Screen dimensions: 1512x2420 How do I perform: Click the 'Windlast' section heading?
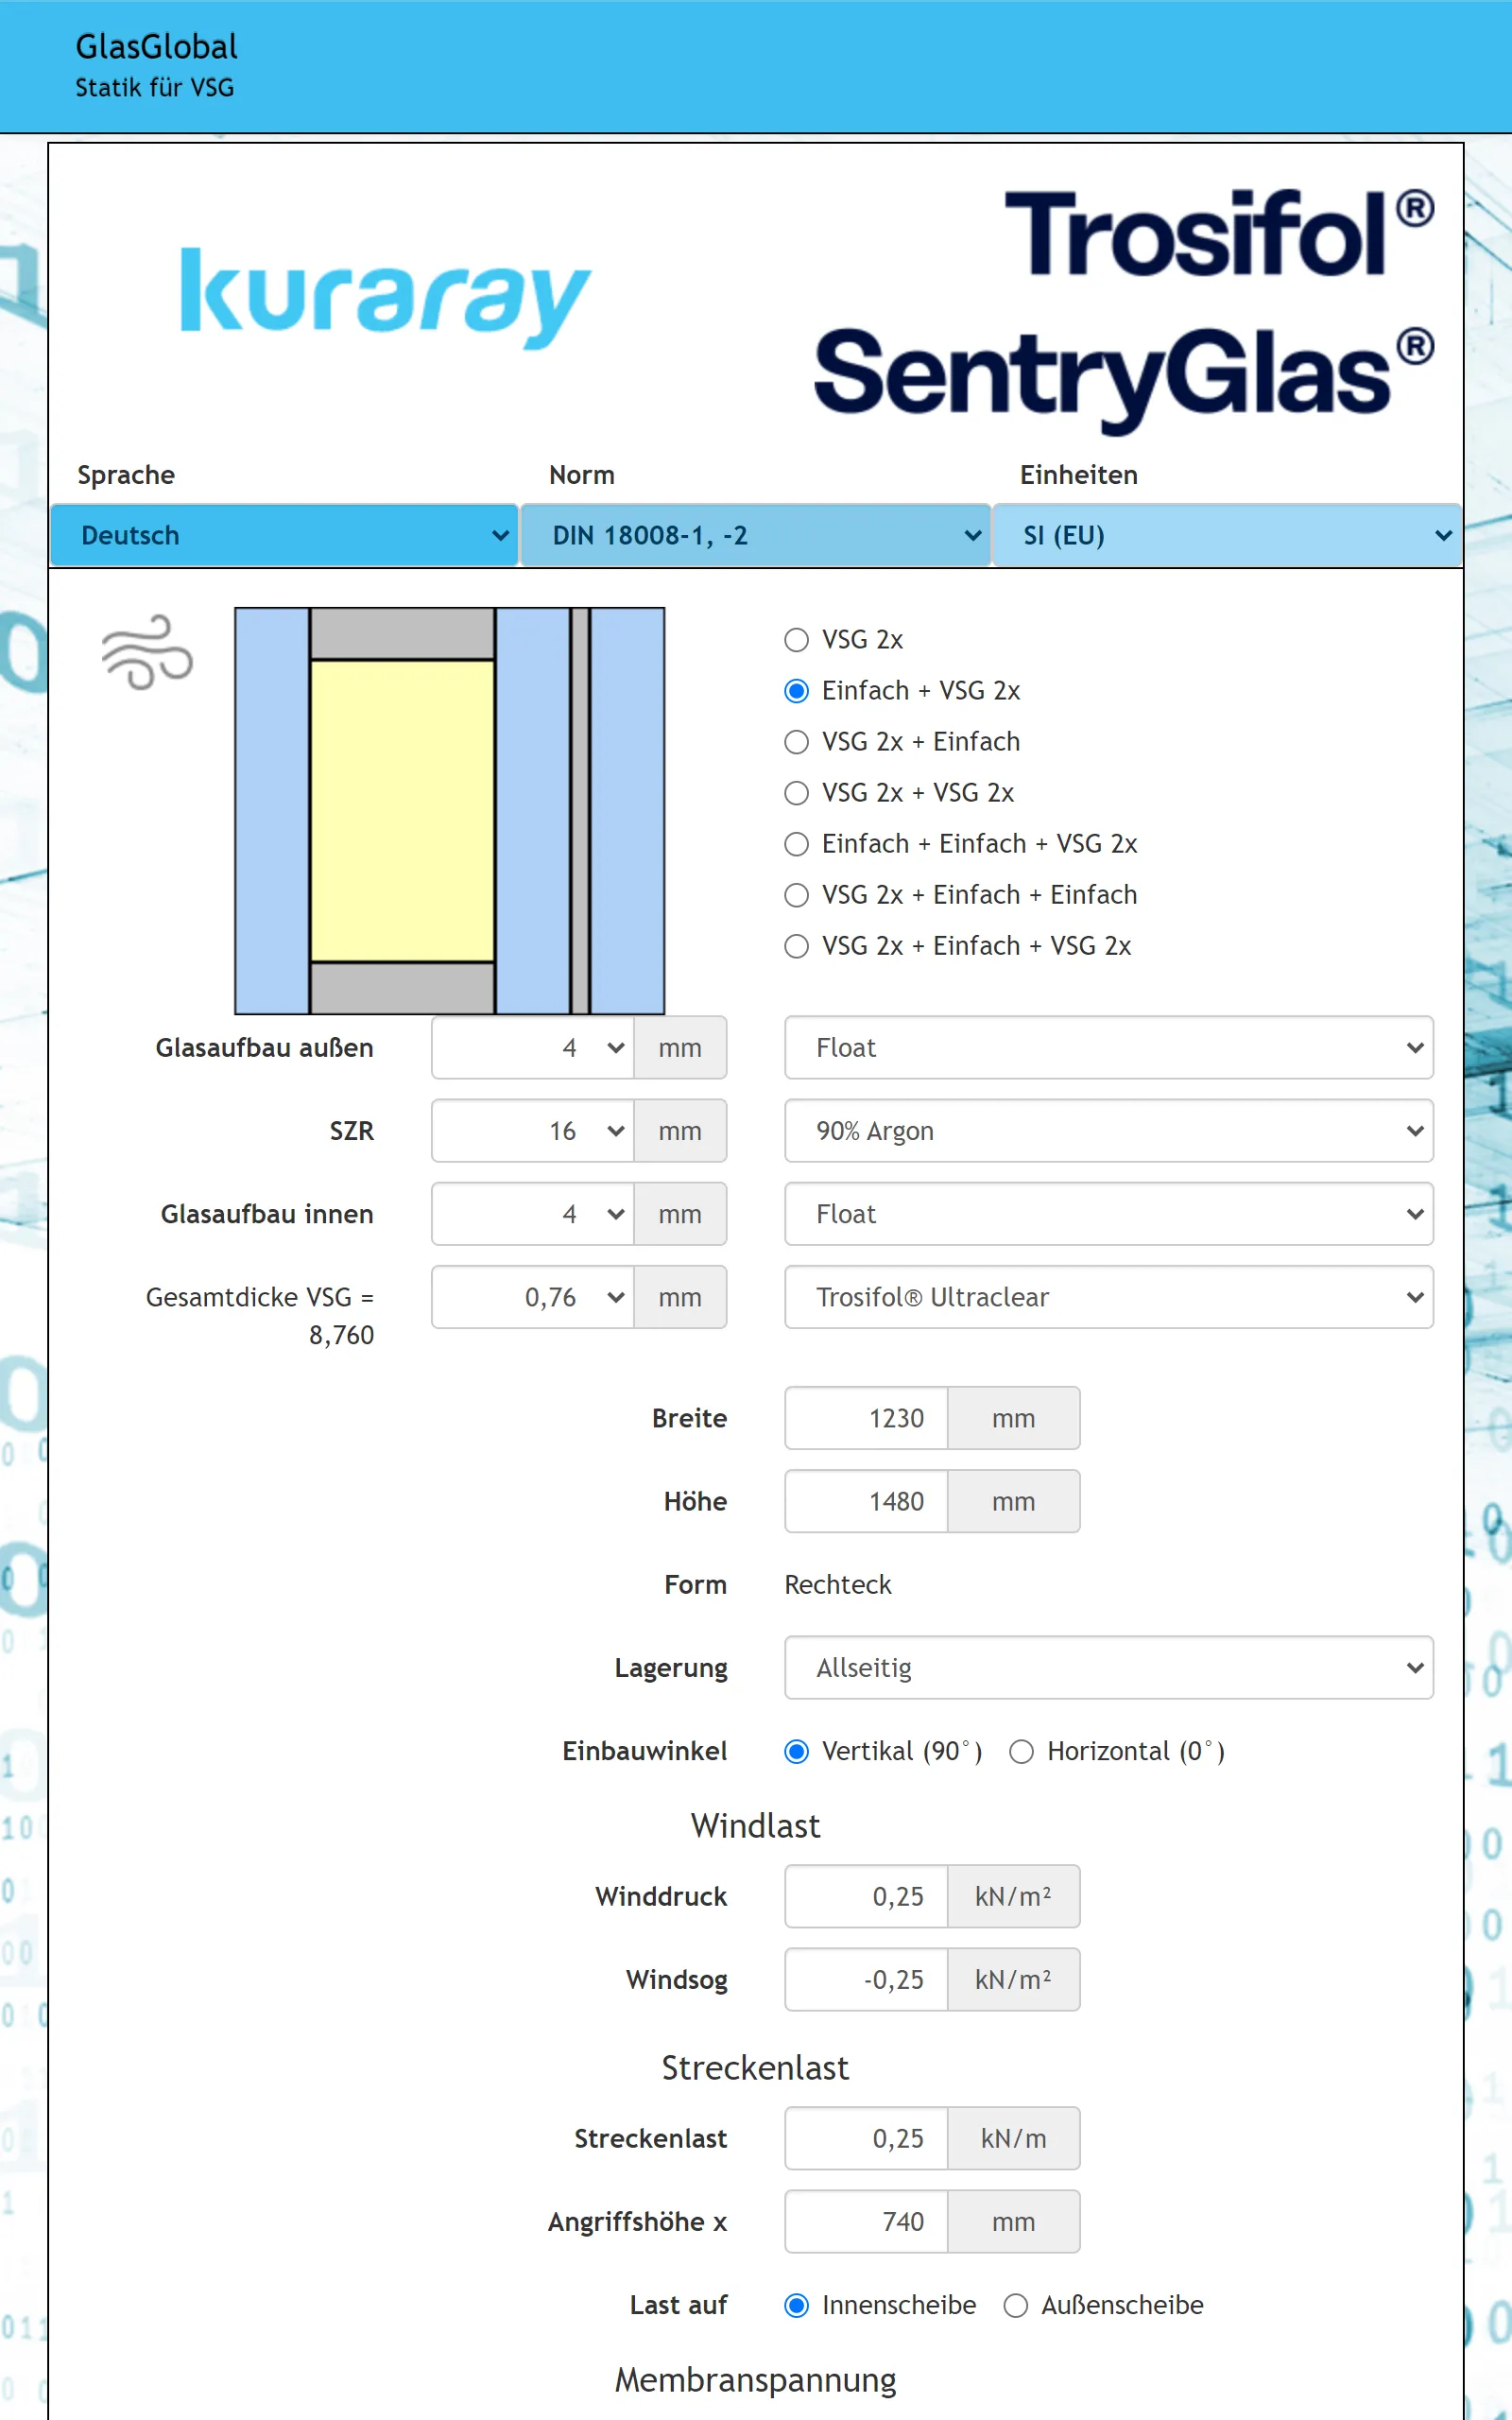(x=755, y=1826)
